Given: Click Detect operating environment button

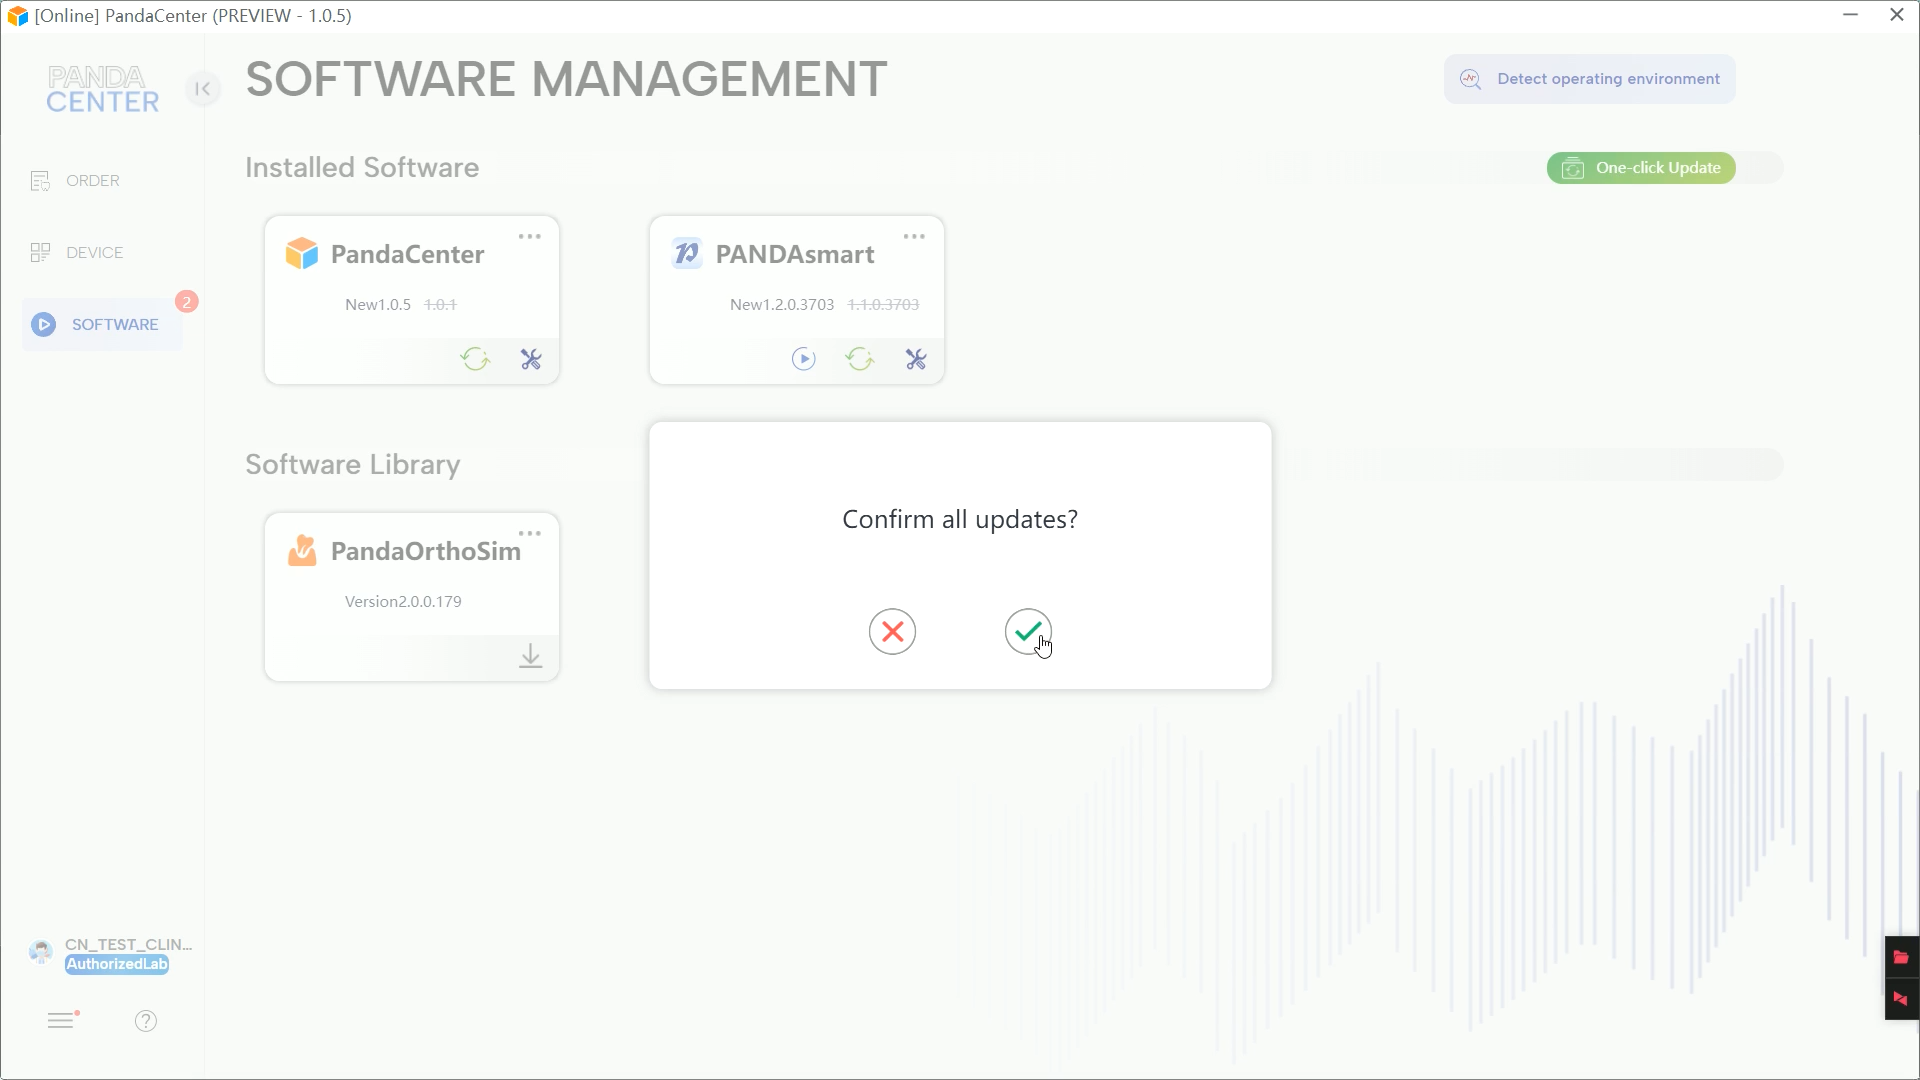Looking at the screenshot, I should click(1589, 79).
